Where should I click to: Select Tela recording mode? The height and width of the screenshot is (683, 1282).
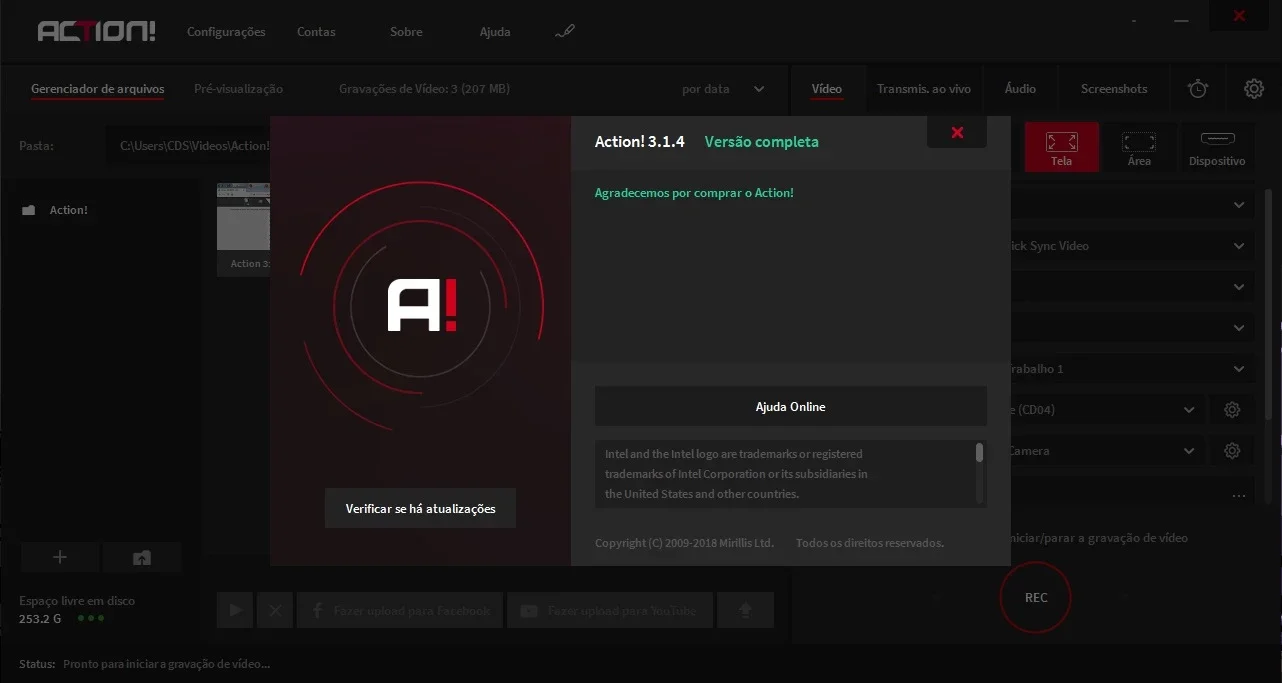tap(1061, 148)
